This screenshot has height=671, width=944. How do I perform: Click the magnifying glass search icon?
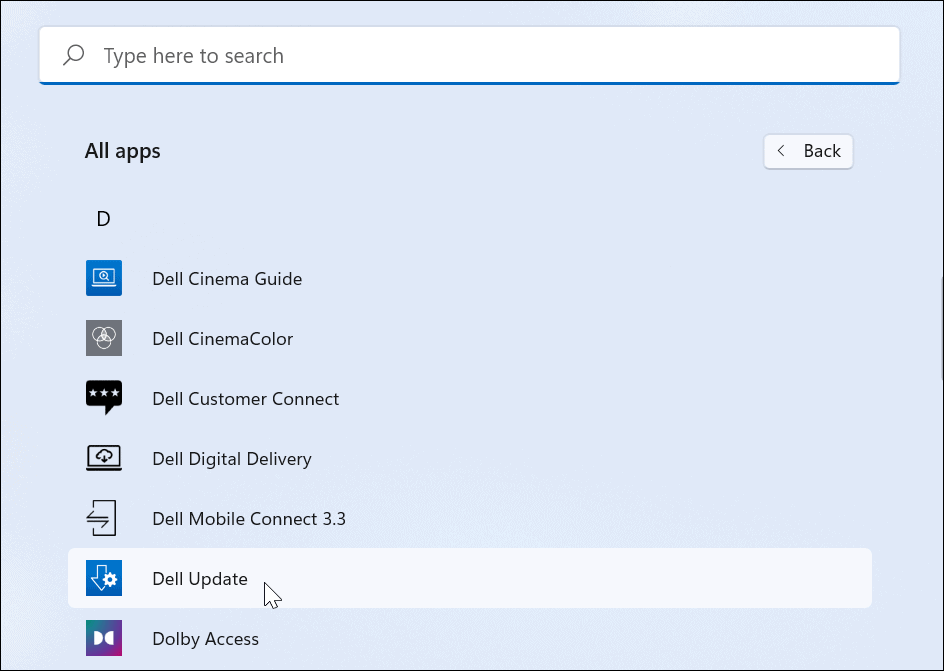tap(73, 56)
